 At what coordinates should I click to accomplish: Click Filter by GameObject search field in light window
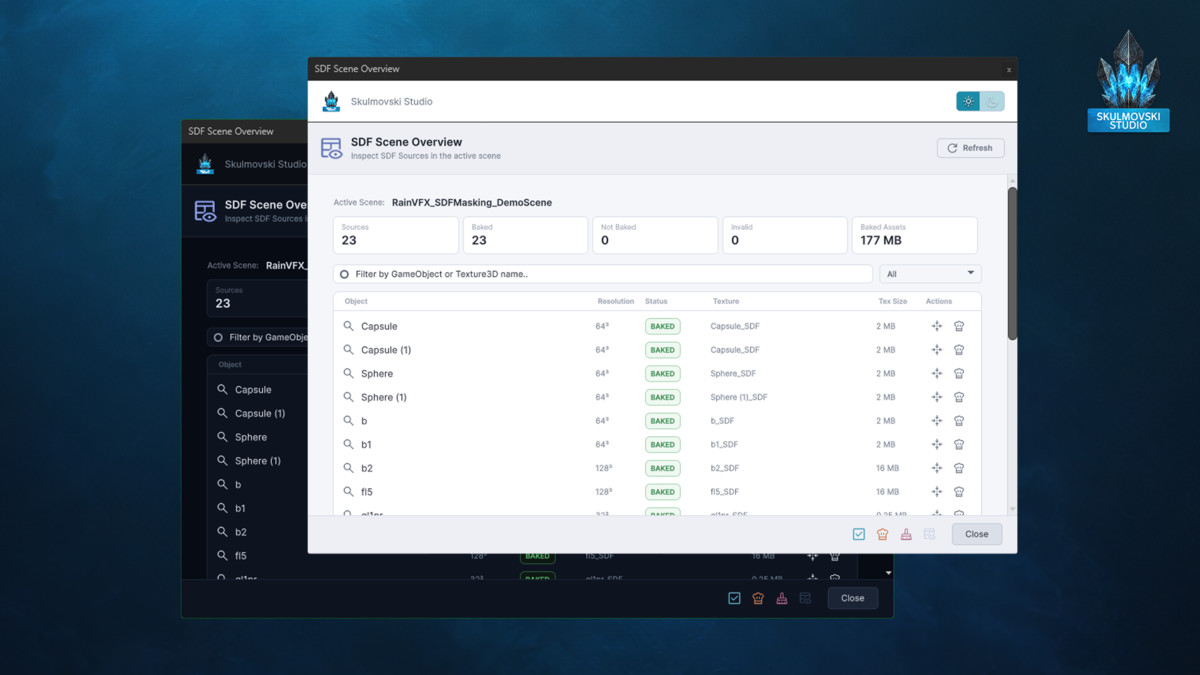click(603, 273)
